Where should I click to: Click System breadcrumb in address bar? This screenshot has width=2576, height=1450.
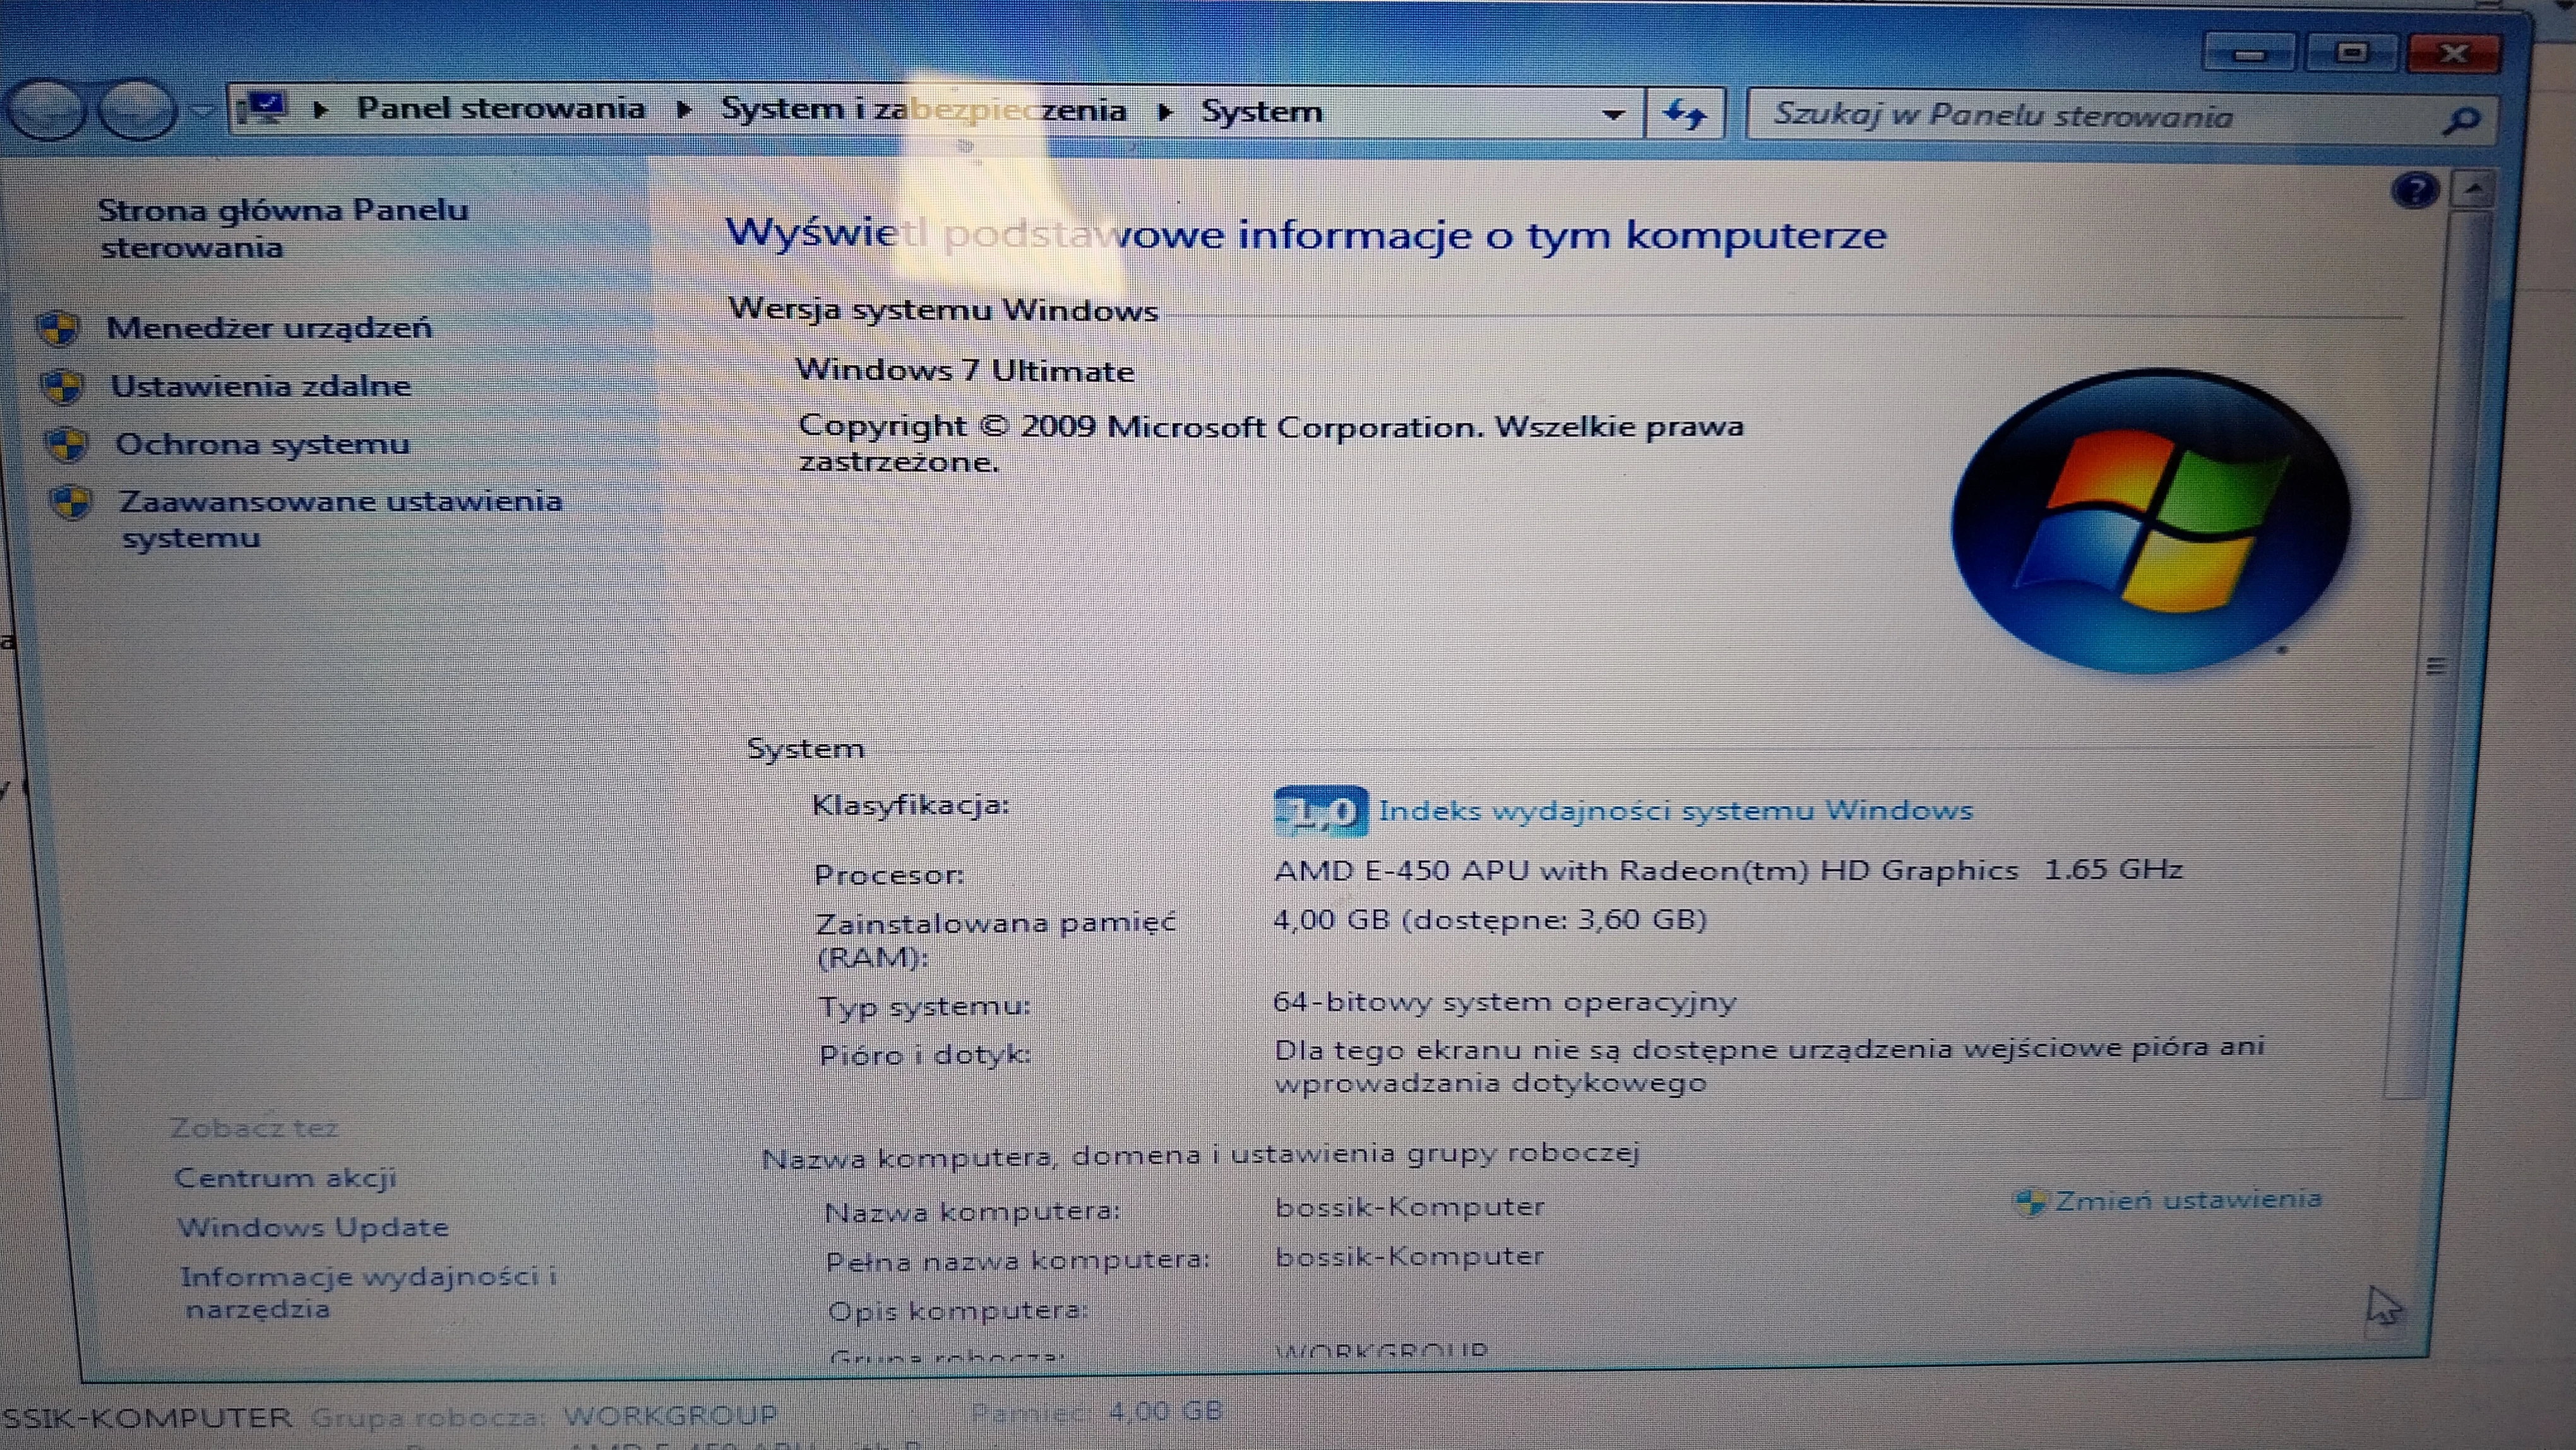pos(1261,111)
